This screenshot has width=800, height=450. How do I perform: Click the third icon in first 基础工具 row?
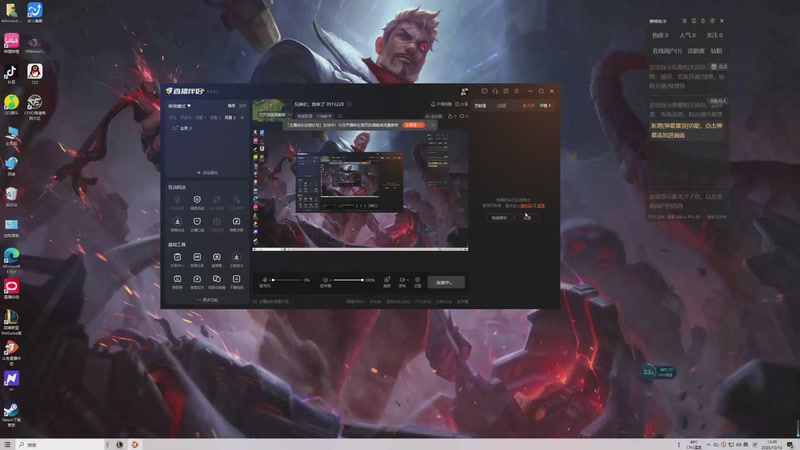click(217, 257)
